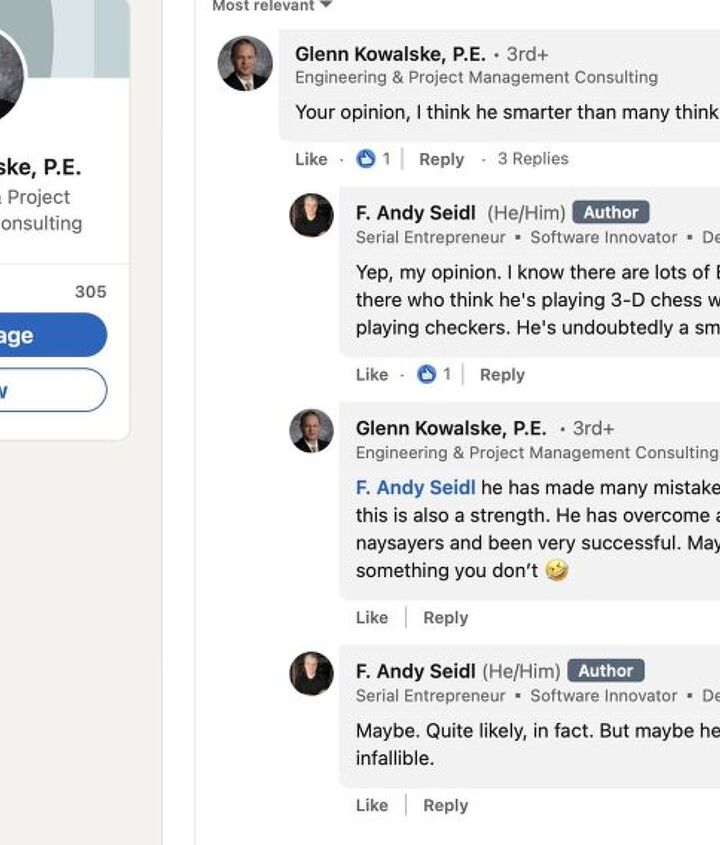Expand the 3 Replies thread
720x845 pixels.
[x=532, y=159]
